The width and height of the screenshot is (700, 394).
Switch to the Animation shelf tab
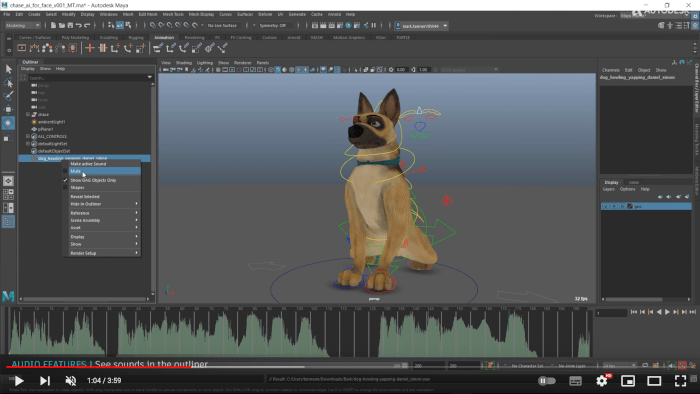pyautogui.click(x=164, y=37)
